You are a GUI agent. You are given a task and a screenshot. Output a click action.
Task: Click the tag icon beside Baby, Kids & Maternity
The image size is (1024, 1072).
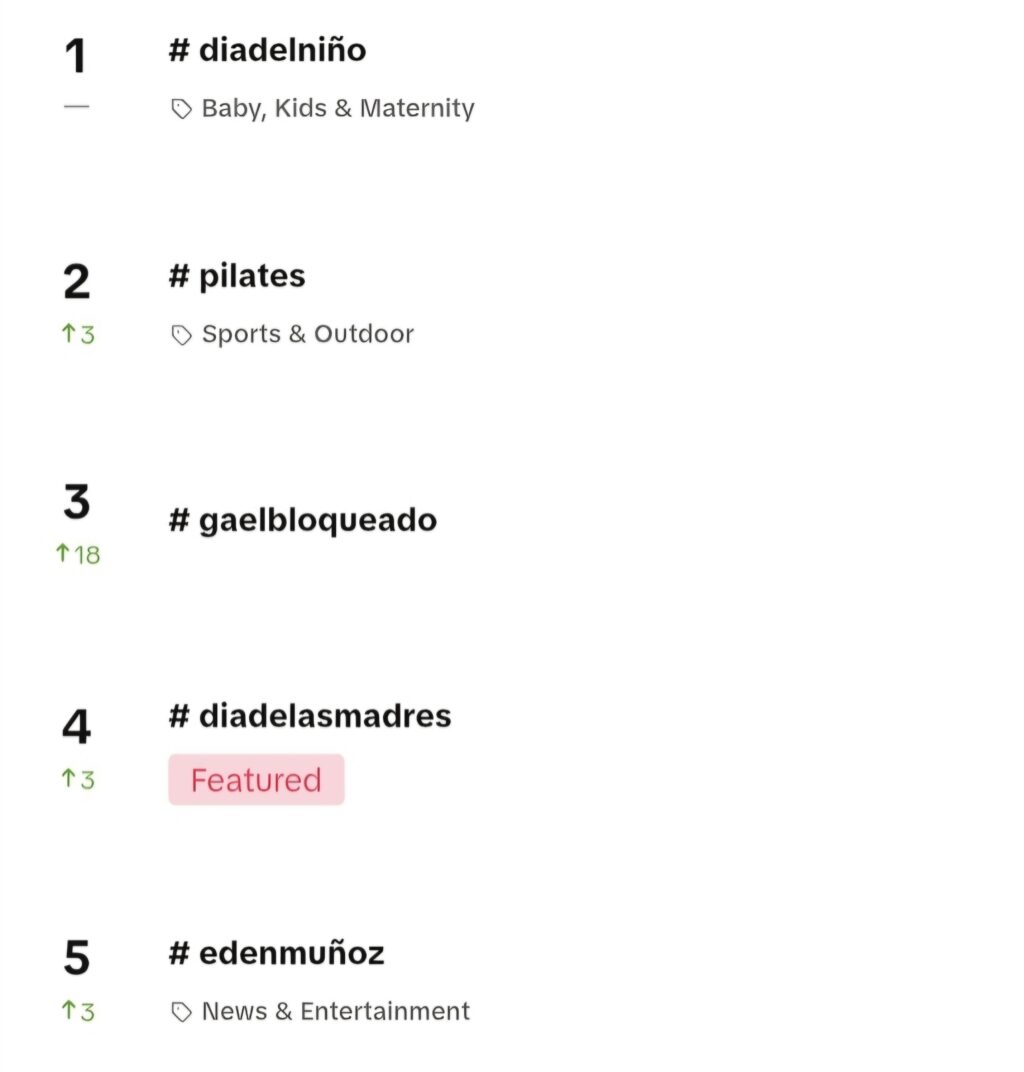click(181, 109)
